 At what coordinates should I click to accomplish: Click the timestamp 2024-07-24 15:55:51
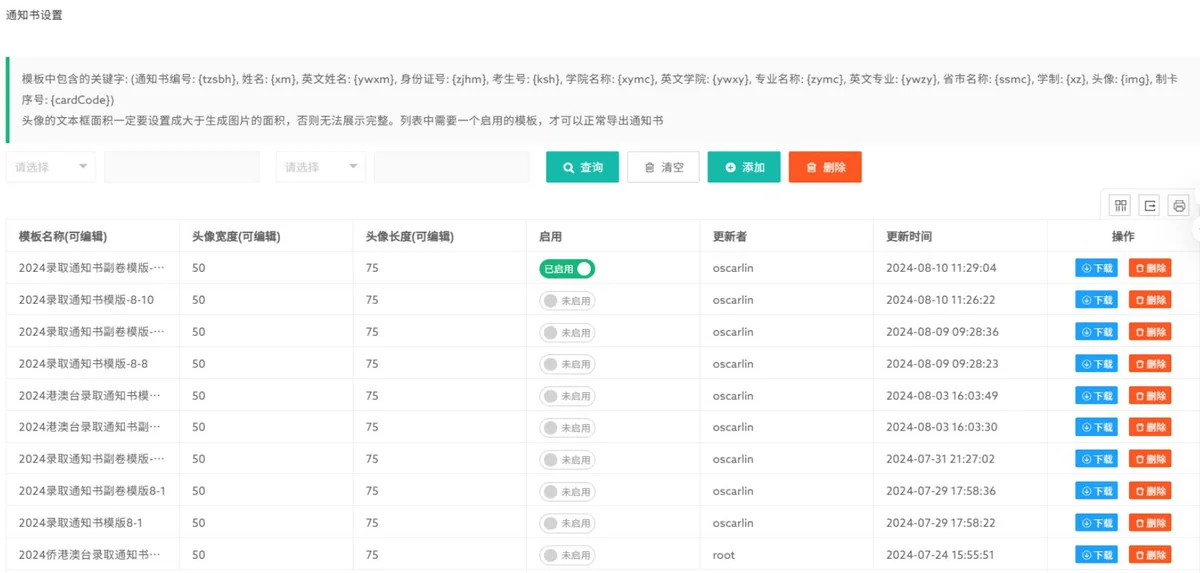point(941,555)
